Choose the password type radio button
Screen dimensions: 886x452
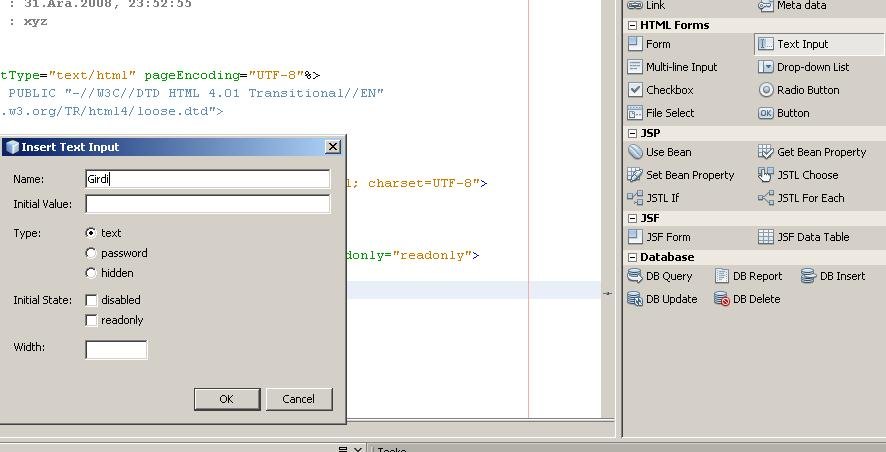click(x=90, y=253)
